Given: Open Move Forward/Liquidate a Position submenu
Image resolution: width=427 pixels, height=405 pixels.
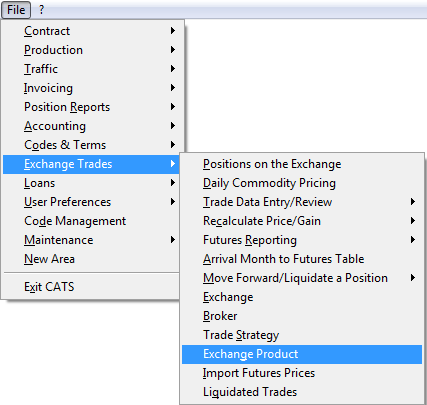Looking at the screenshot, I should [x=302, y=278].
